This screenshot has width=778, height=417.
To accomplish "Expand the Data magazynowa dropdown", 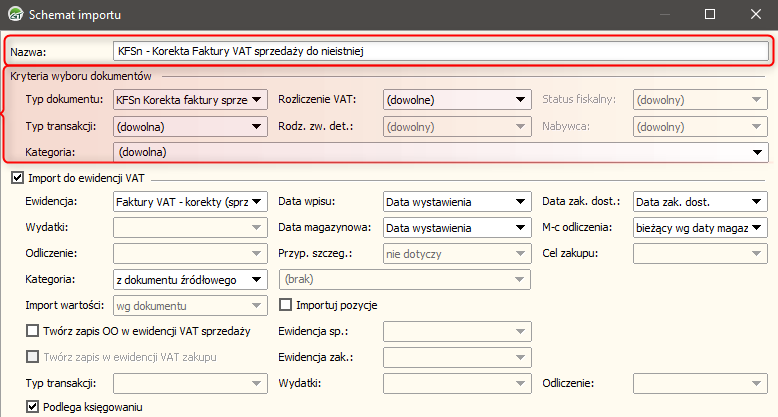I will [457, 228].
